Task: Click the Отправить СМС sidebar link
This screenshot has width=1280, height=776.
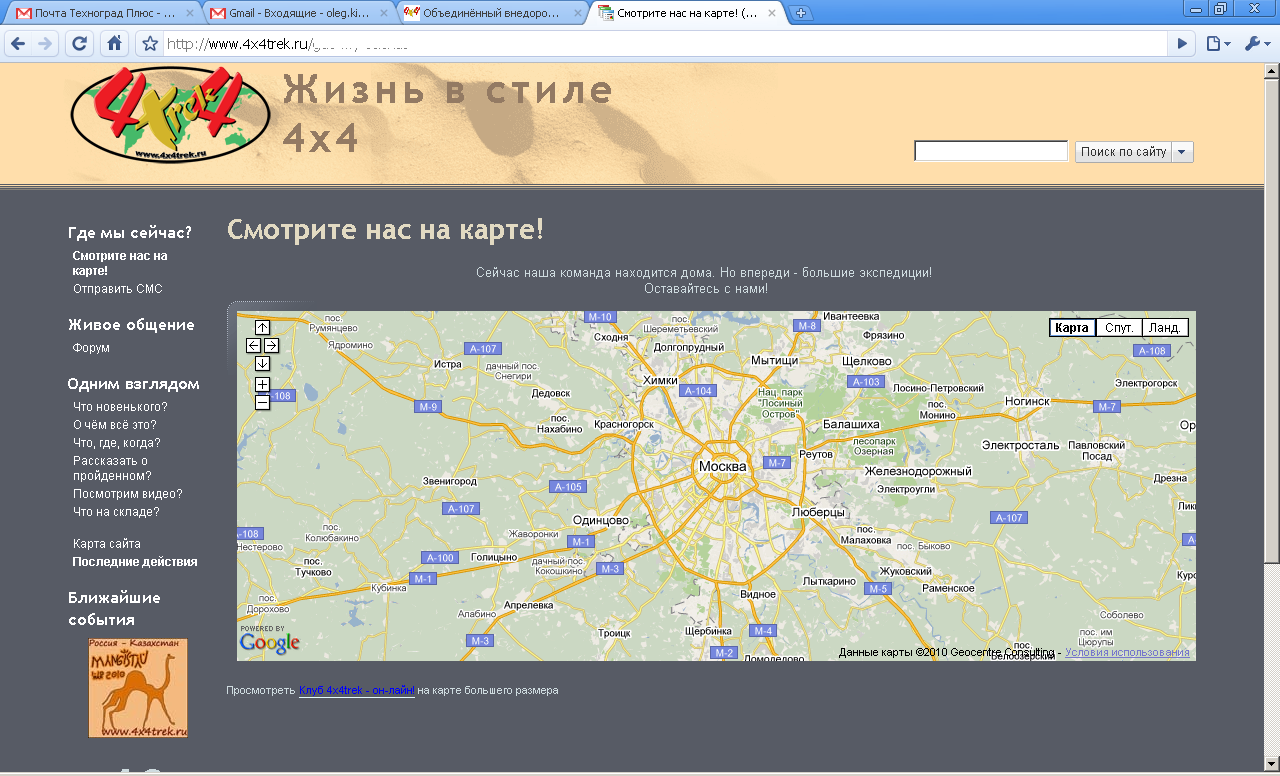Action: pyautogui.click(x=117, y=289)
